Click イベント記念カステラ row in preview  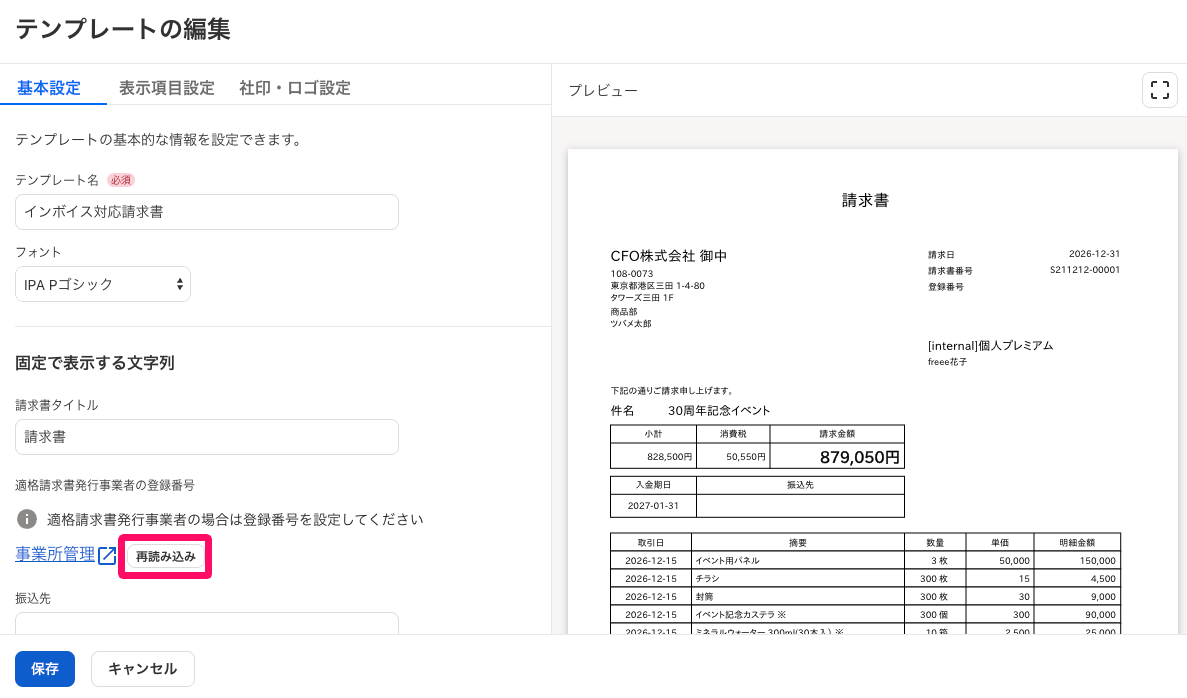865,615
